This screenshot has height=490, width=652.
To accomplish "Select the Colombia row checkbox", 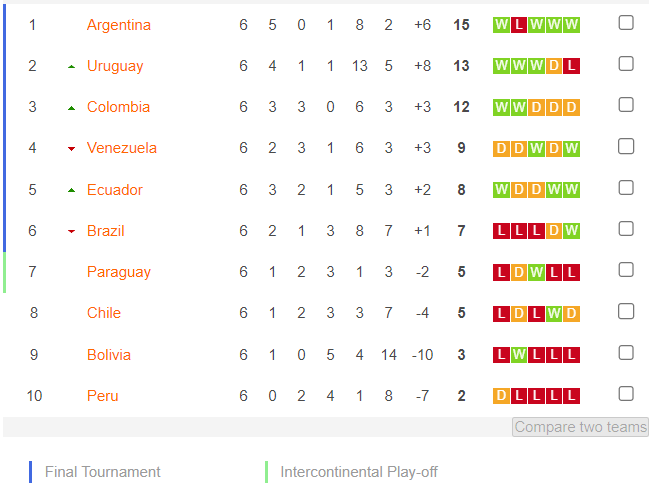I will (x=626, y=105).
